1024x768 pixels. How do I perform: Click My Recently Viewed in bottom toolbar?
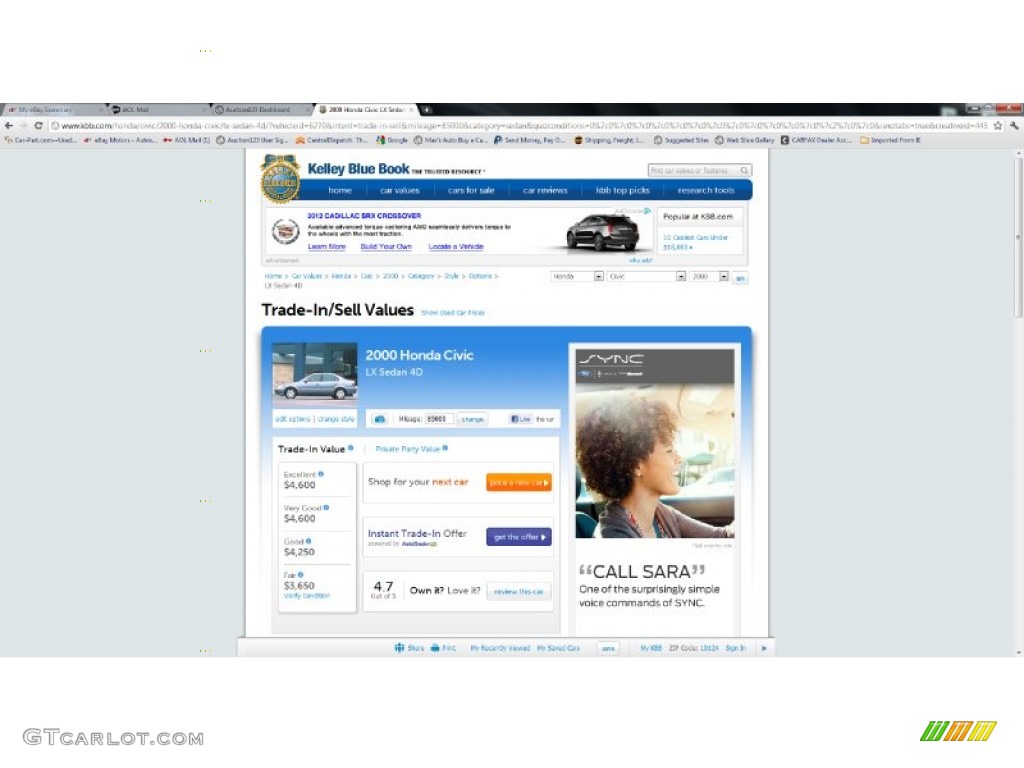click(x=500, y=648)
